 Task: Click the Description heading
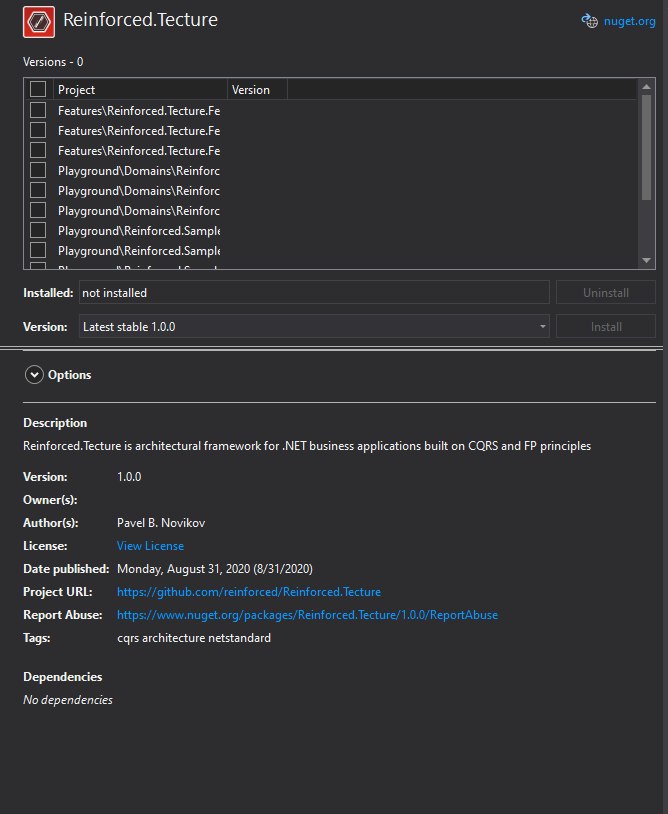point(55,423)
